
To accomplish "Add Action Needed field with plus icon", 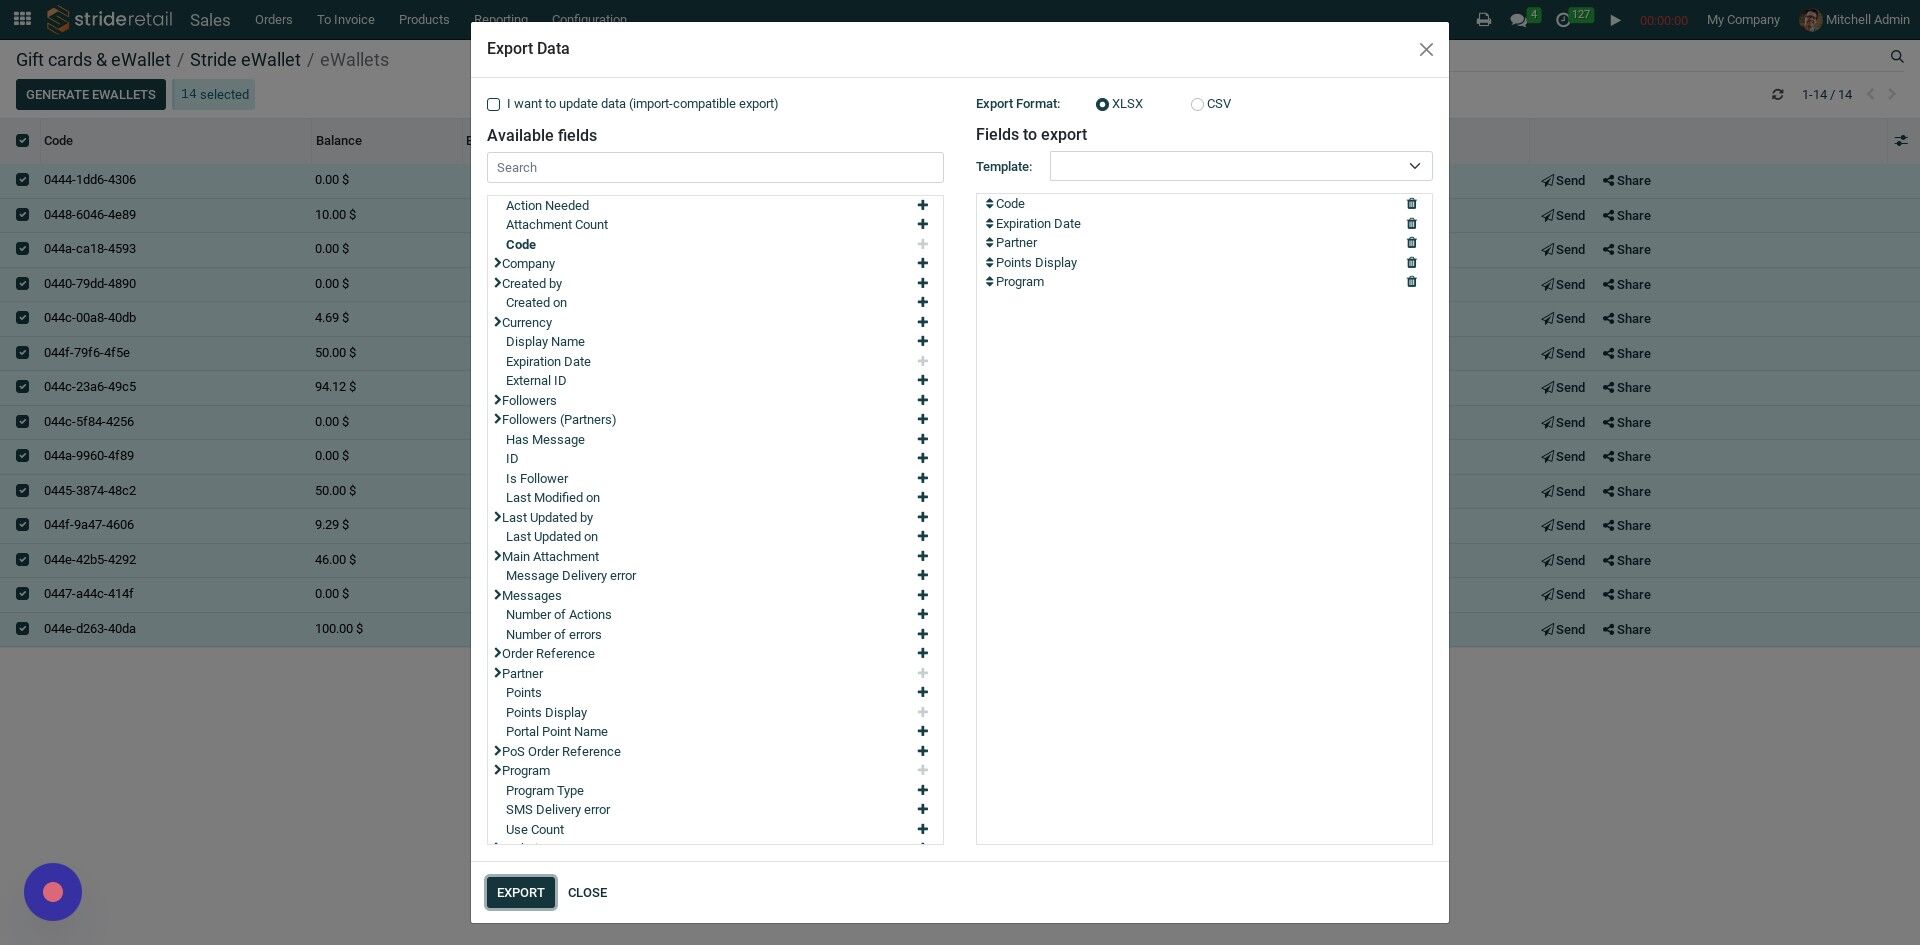I will click(922, 205).
